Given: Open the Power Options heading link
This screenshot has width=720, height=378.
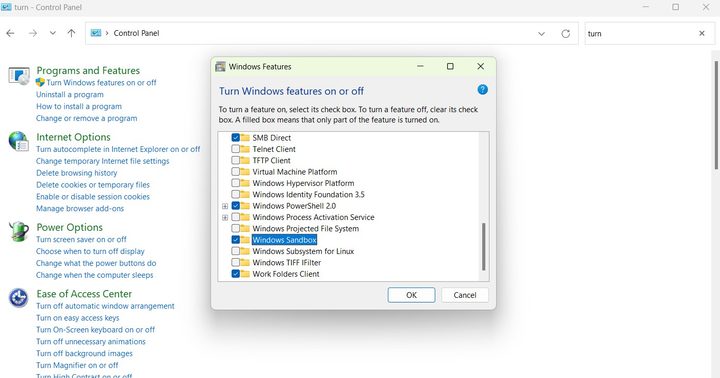Looking at the screenshot, I should click(69, 227).
